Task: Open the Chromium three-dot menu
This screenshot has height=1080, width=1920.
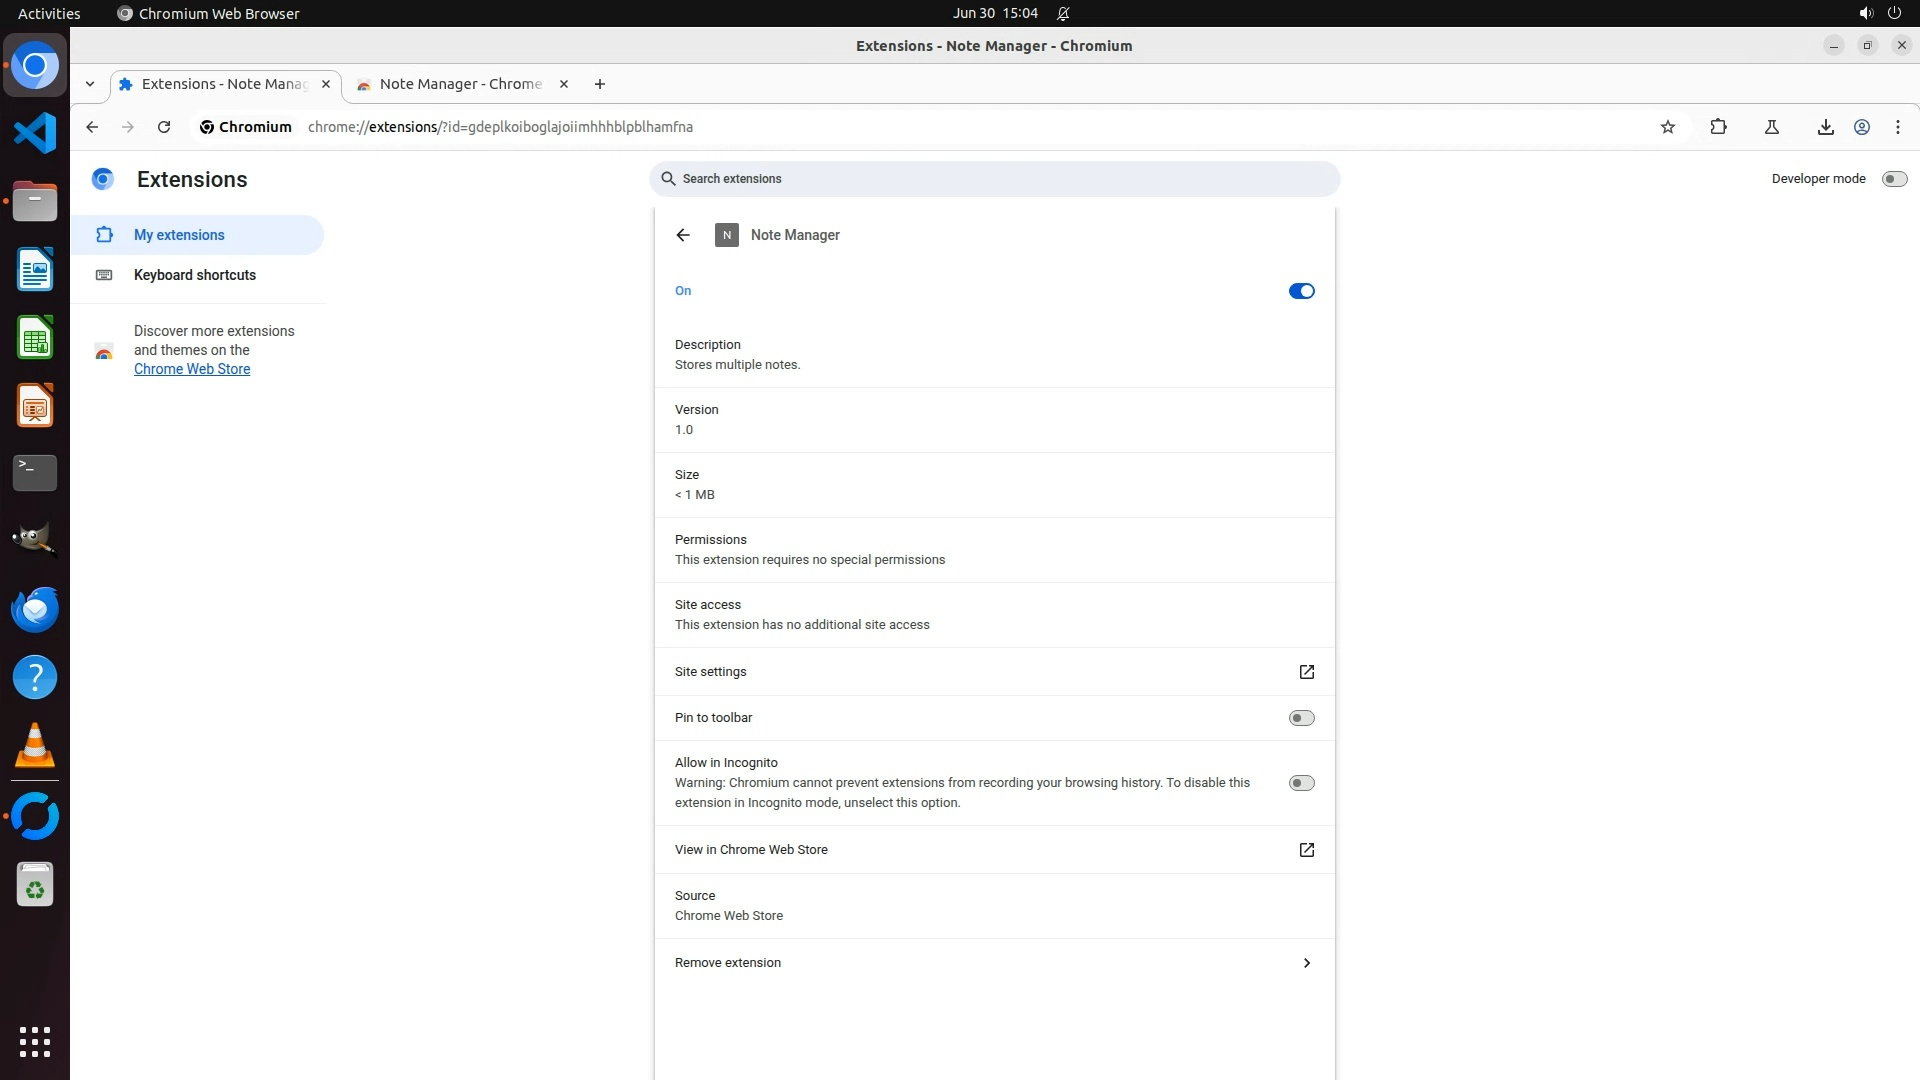Action: [1898, 127]
